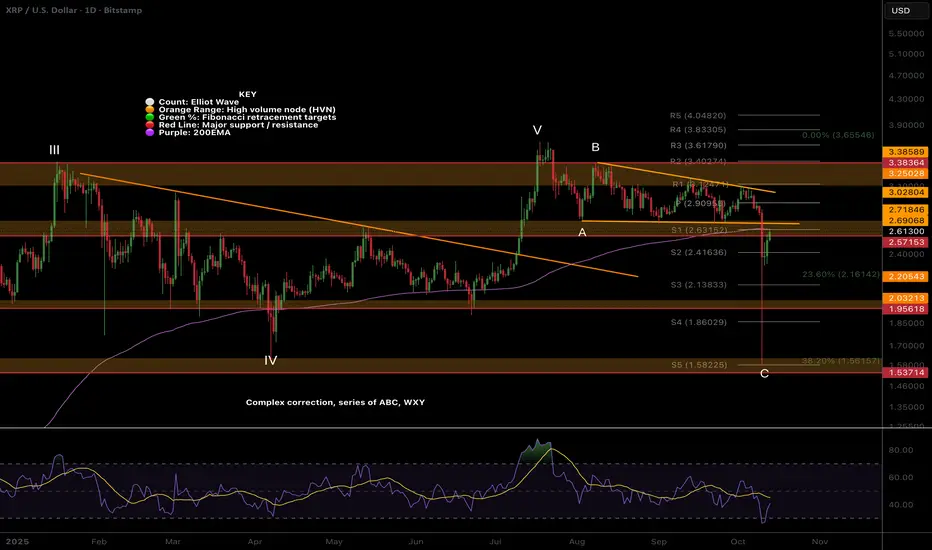Click the 4.70000 price axis value
This screenshot has width=932, height=550.
click(906, 76)
